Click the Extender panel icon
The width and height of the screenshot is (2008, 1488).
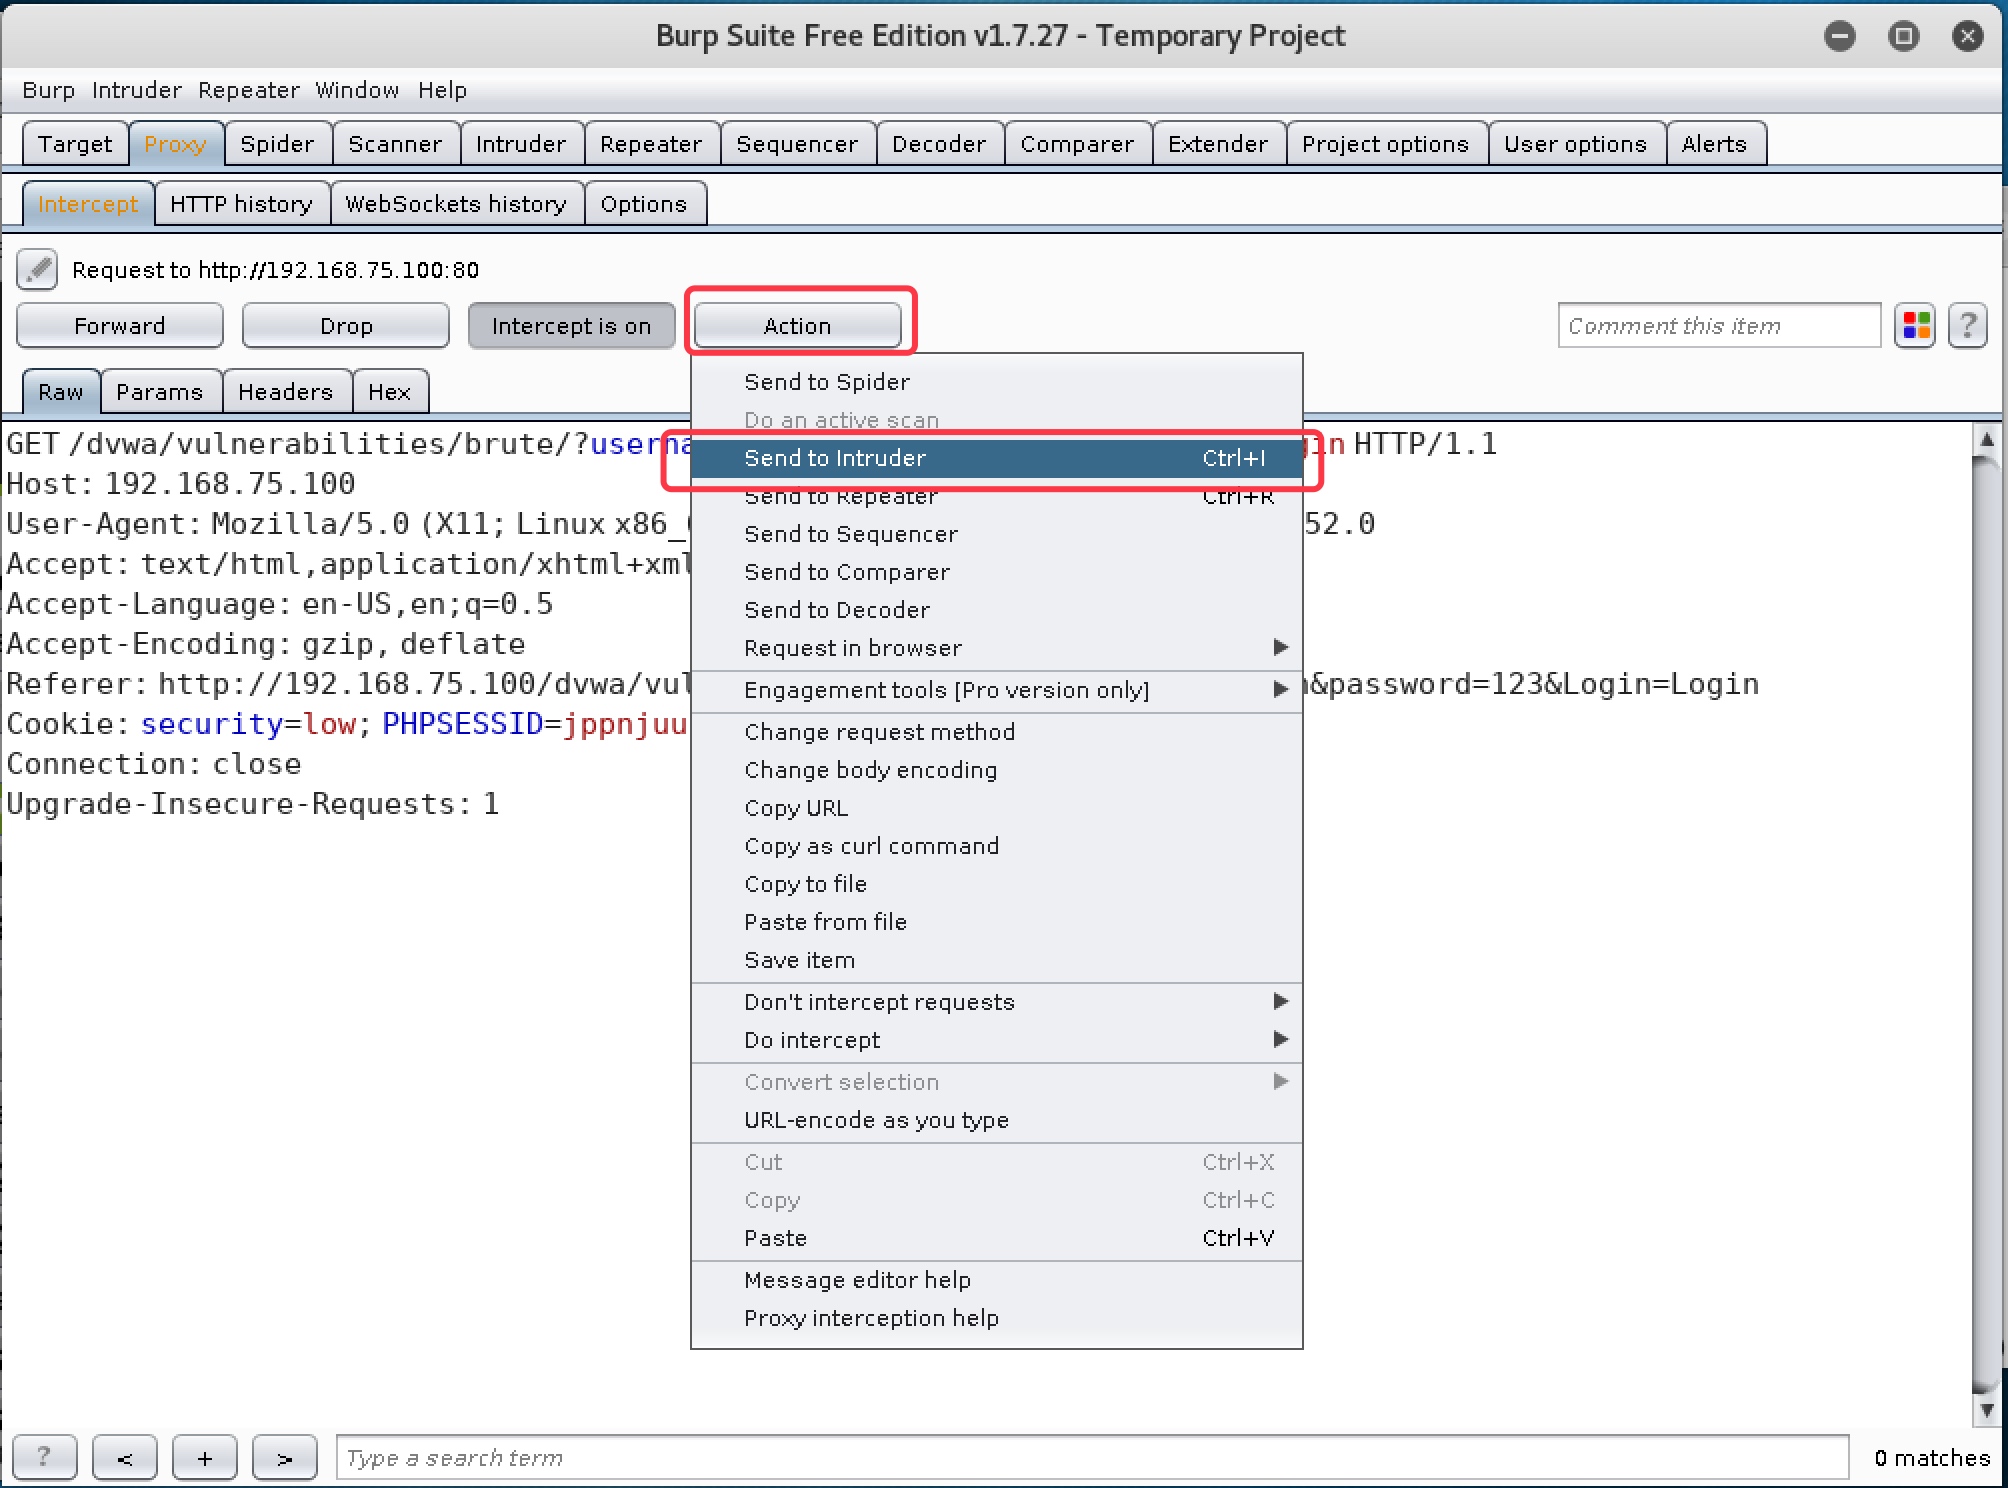pyautogui.click(x=1216, y=142)
